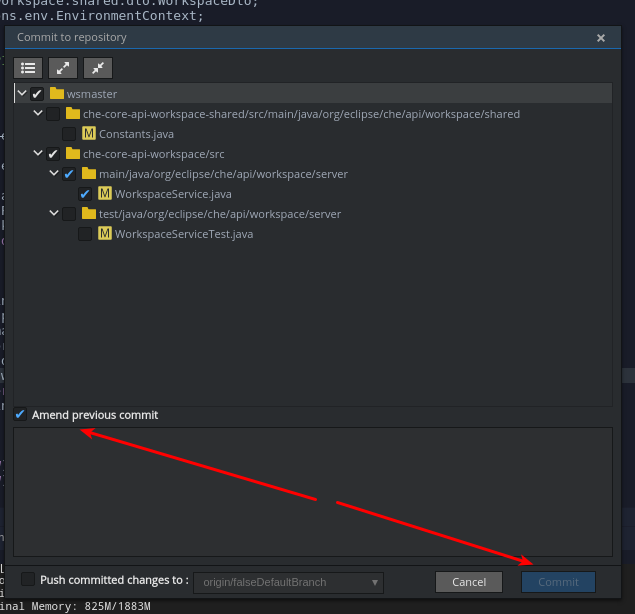Uncheck the main/java/org/eclipse folder checkbox

[69, 174]
